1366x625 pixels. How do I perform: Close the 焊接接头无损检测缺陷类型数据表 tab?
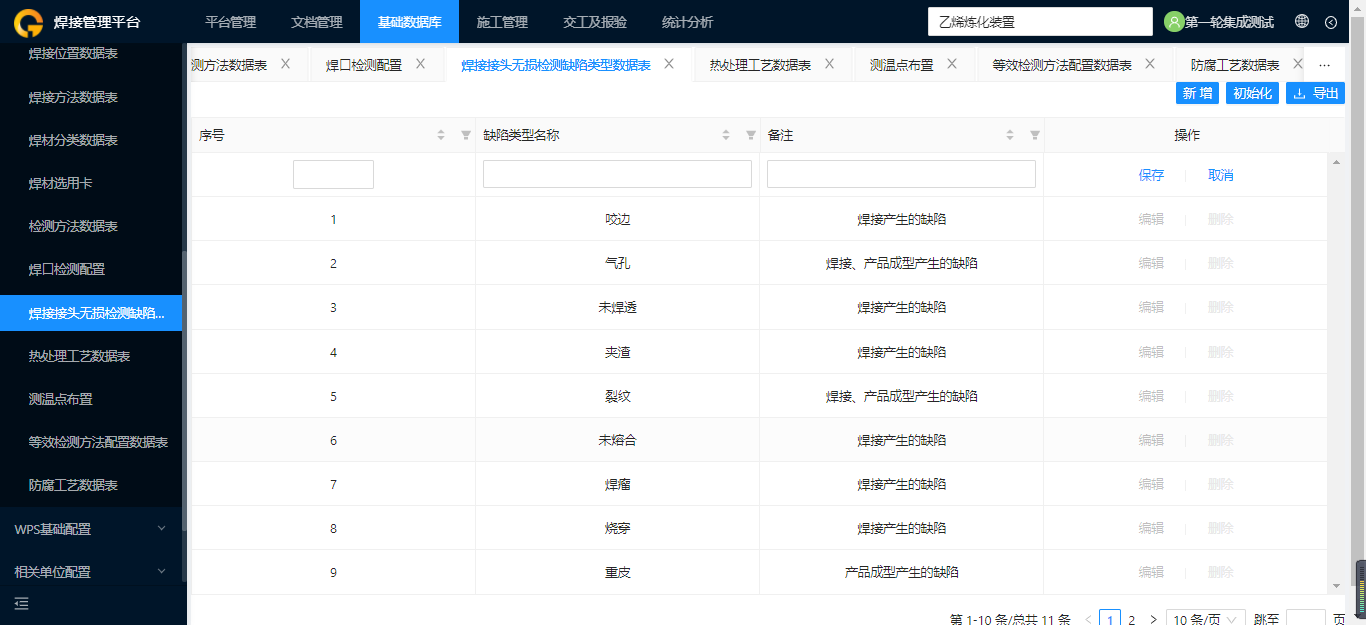pos(669,64)
